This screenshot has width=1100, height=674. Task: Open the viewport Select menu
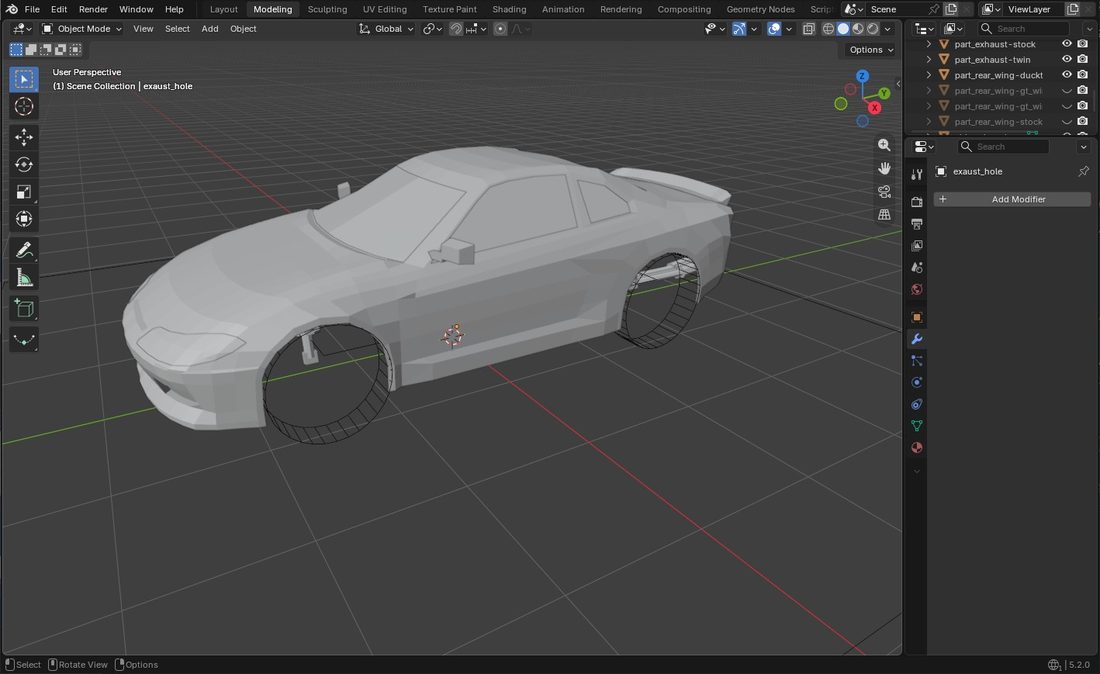[177, 29]
